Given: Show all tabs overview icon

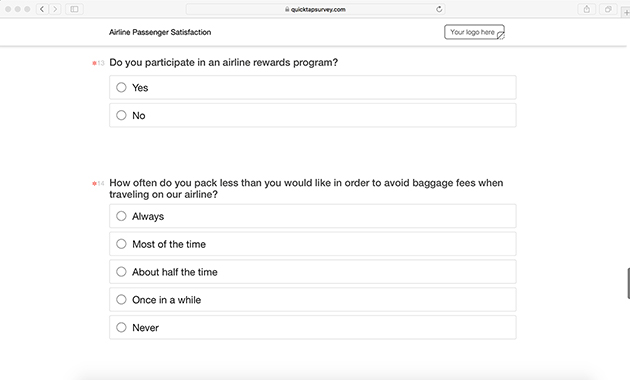Looking at the screenshot, I should 608,9.
